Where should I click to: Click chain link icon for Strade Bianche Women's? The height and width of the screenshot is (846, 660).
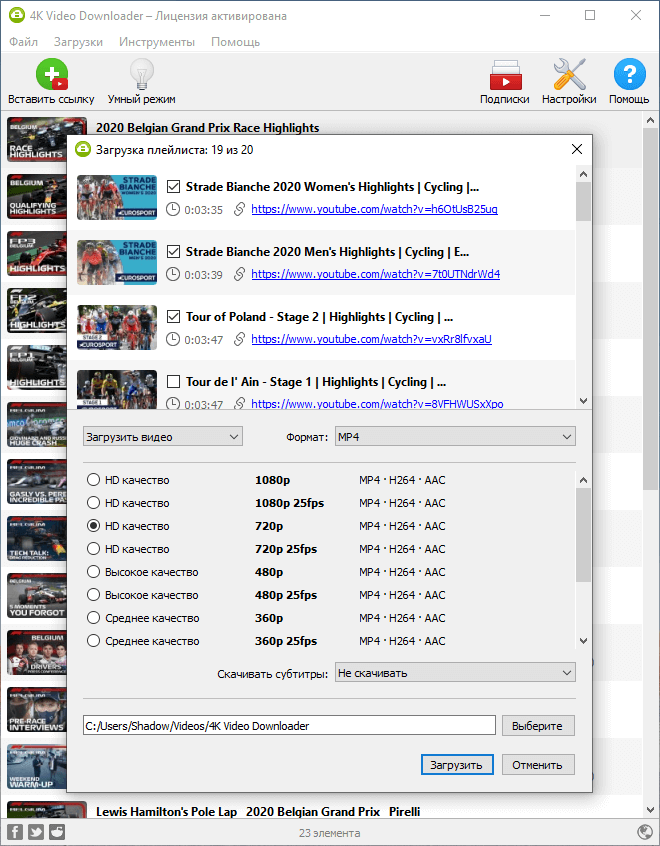point(239,209)
